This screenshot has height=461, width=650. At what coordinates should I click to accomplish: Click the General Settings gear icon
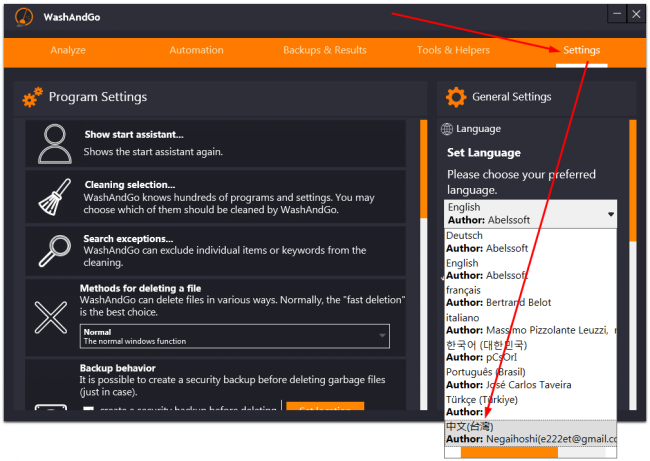click(456, 97)
